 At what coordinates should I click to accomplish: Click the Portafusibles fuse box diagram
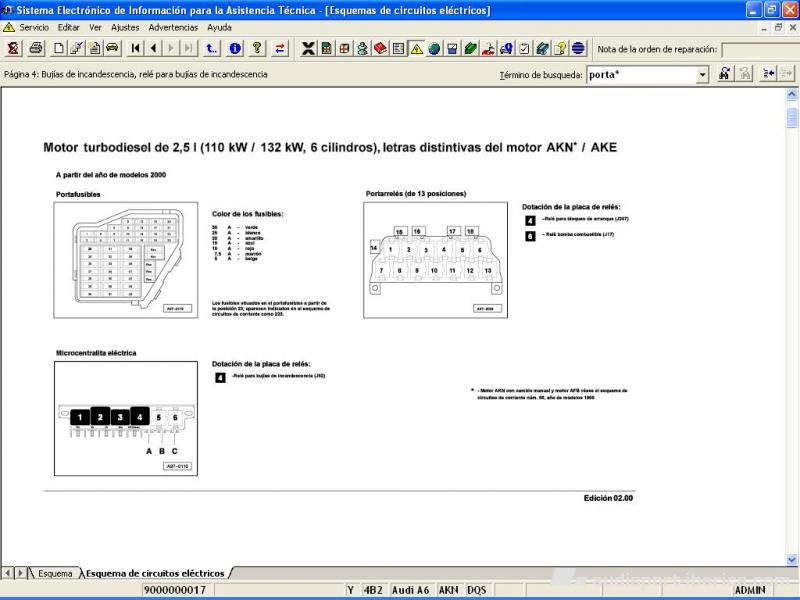pos(126,260)
